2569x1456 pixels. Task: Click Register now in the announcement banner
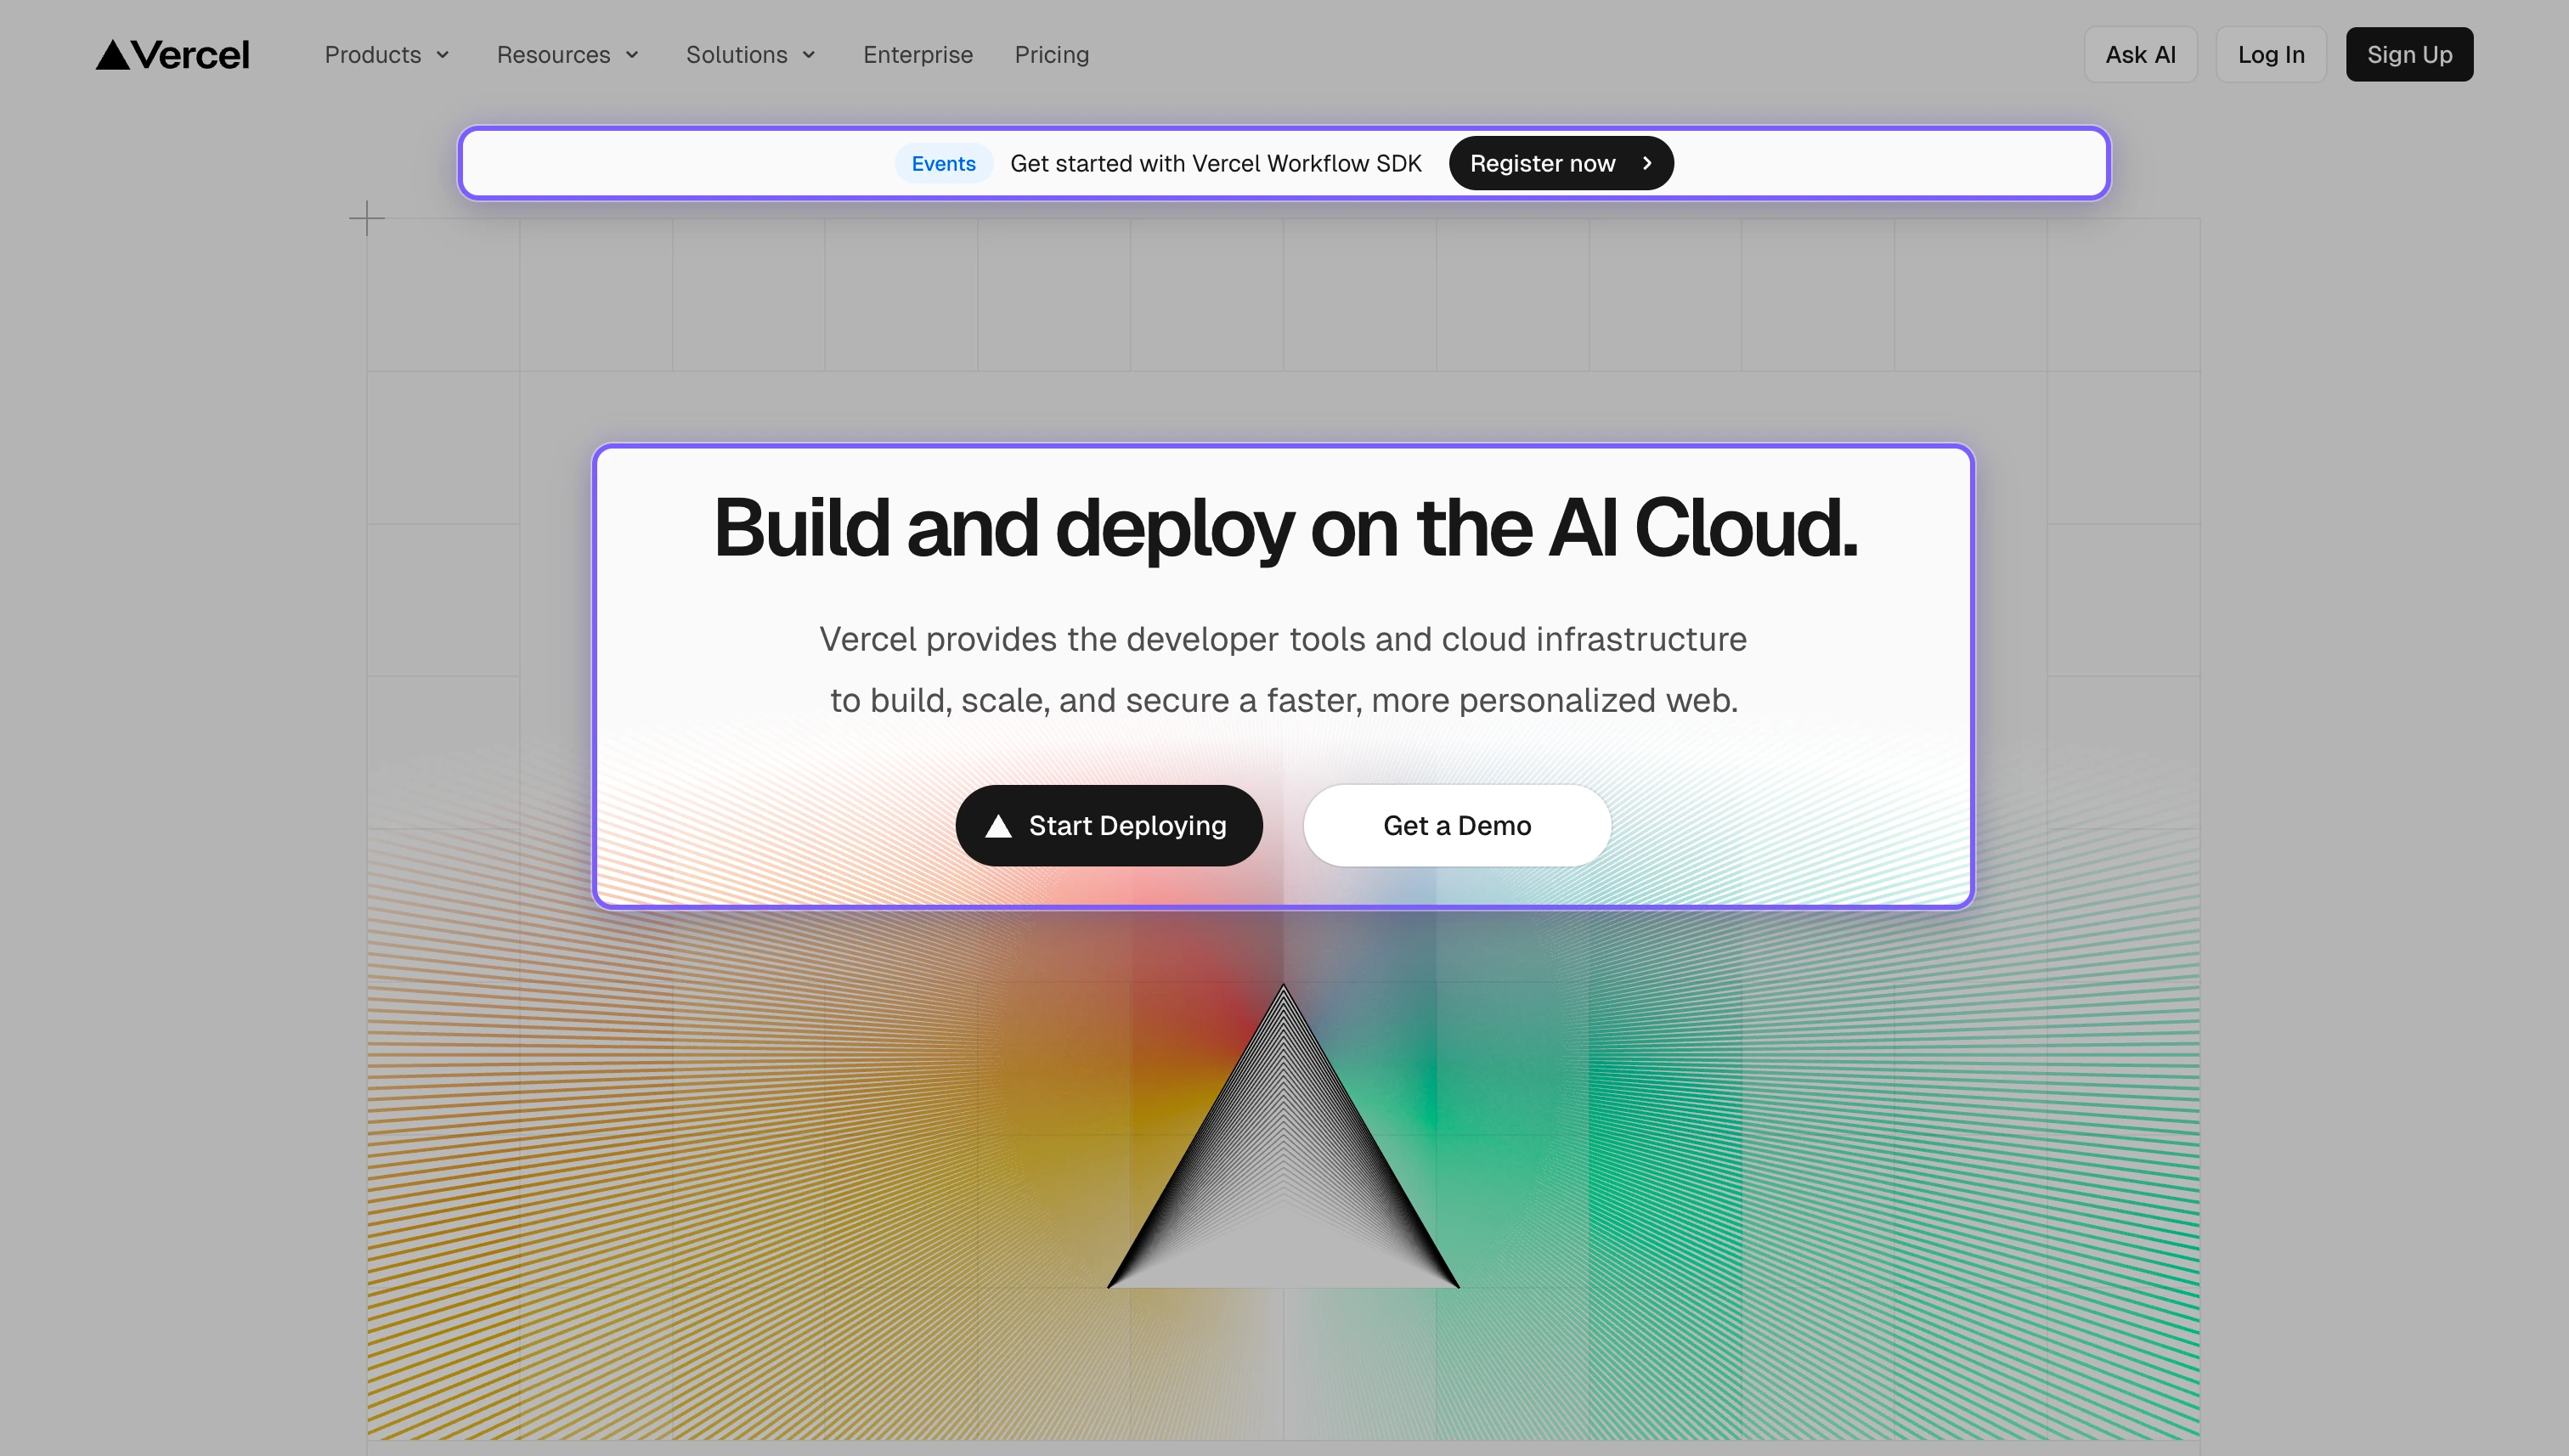(1560, 162)
